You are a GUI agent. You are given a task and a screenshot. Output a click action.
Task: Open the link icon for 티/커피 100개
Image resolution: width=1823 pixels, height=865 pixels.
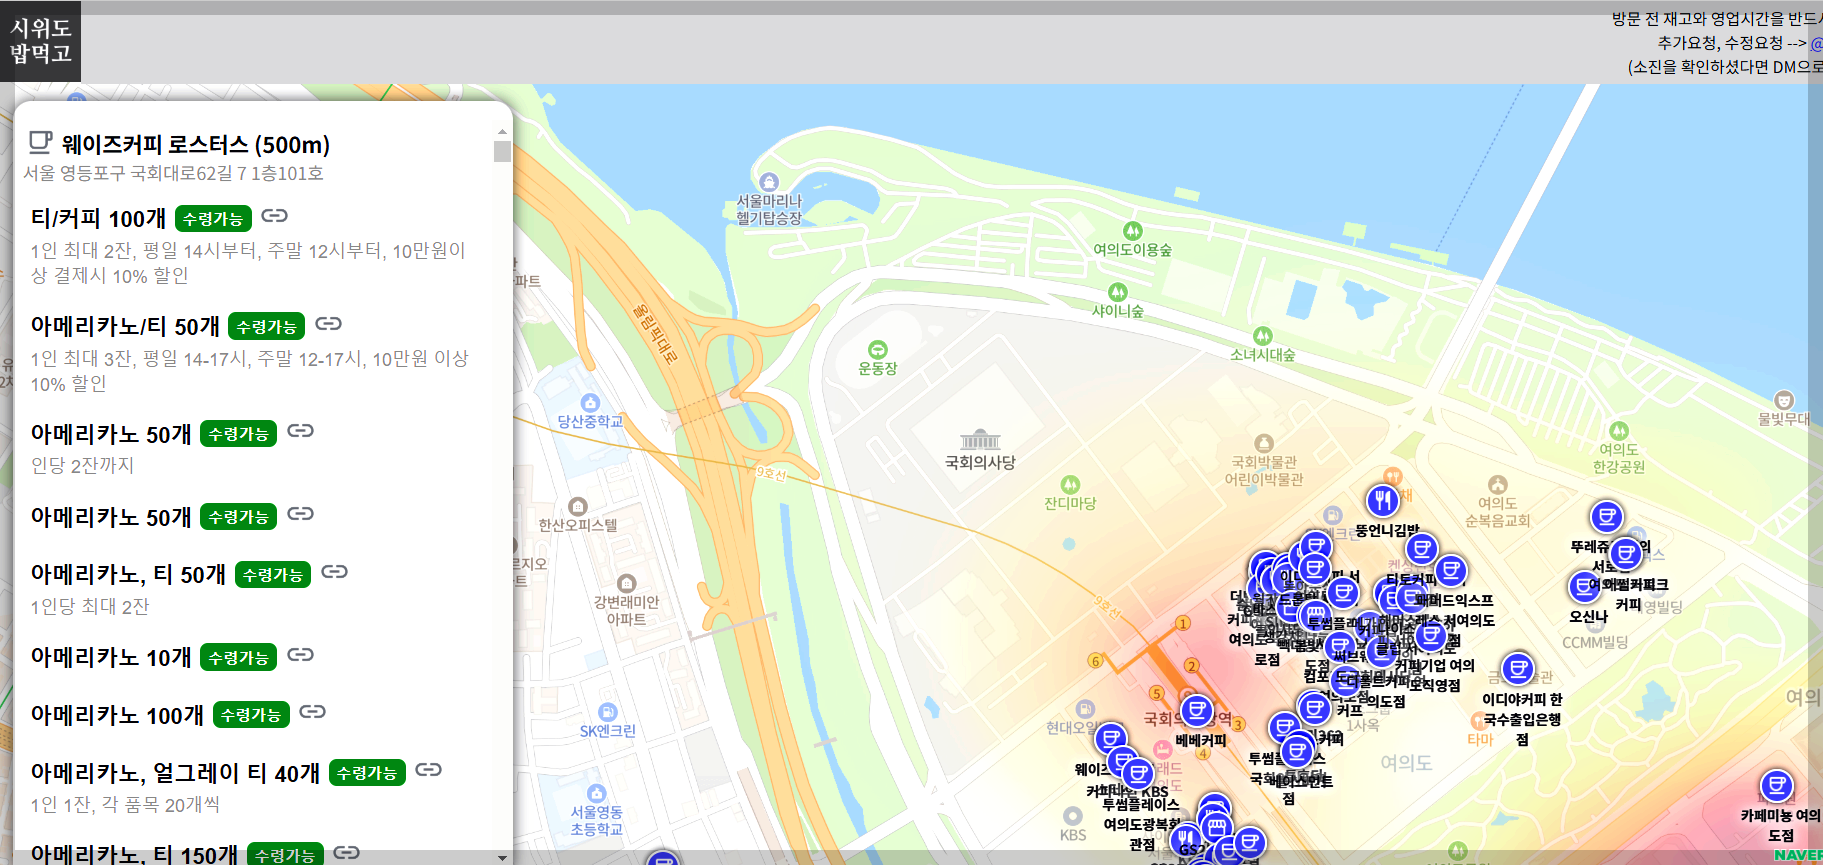click(x=275, y=216)
